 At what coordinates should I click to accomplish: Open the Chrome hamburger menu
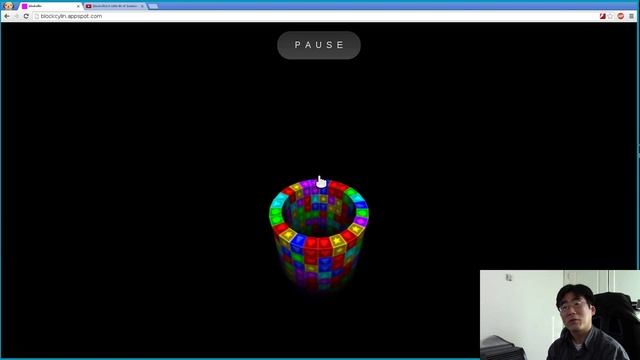(x=631, y=16)
